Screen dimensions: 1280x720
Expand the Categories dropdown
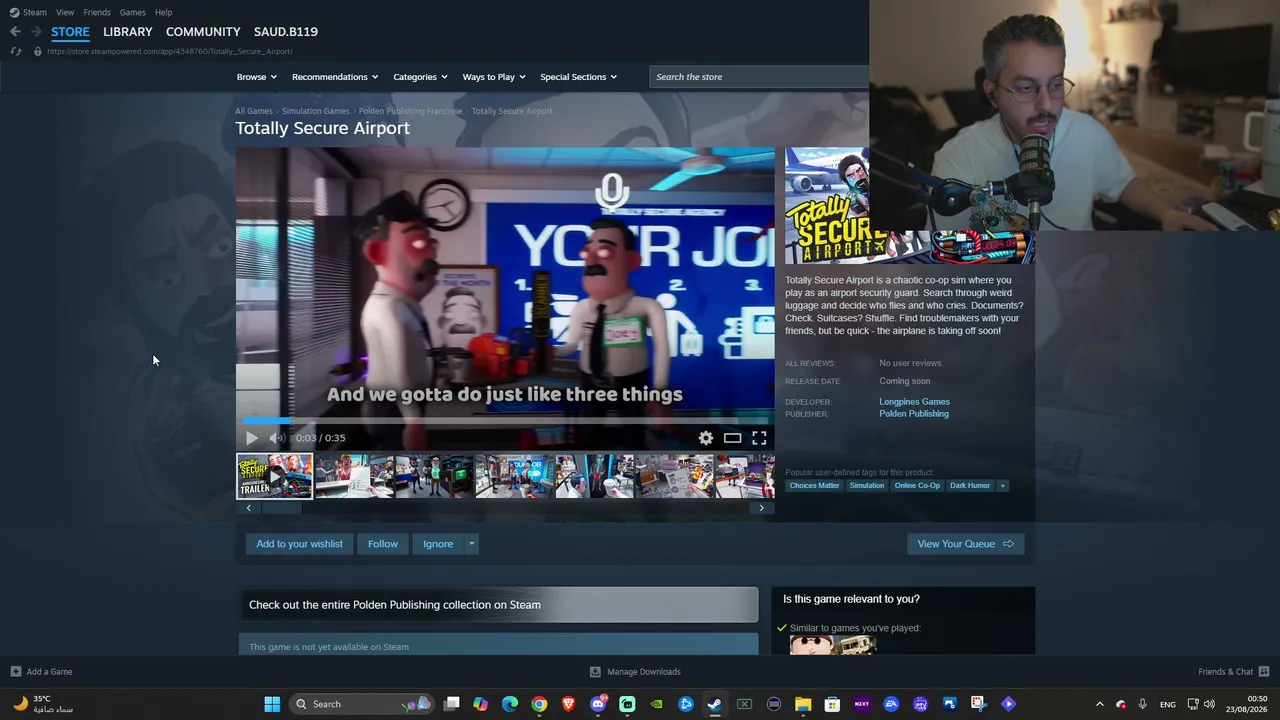(420, 77)
